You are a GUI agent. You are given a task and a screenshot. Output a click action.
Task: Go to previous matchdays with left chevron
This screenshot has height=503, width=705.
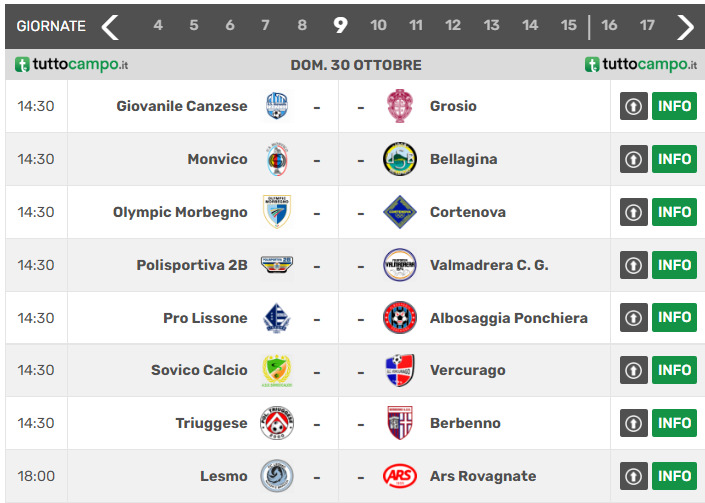[x=110, y=26]
